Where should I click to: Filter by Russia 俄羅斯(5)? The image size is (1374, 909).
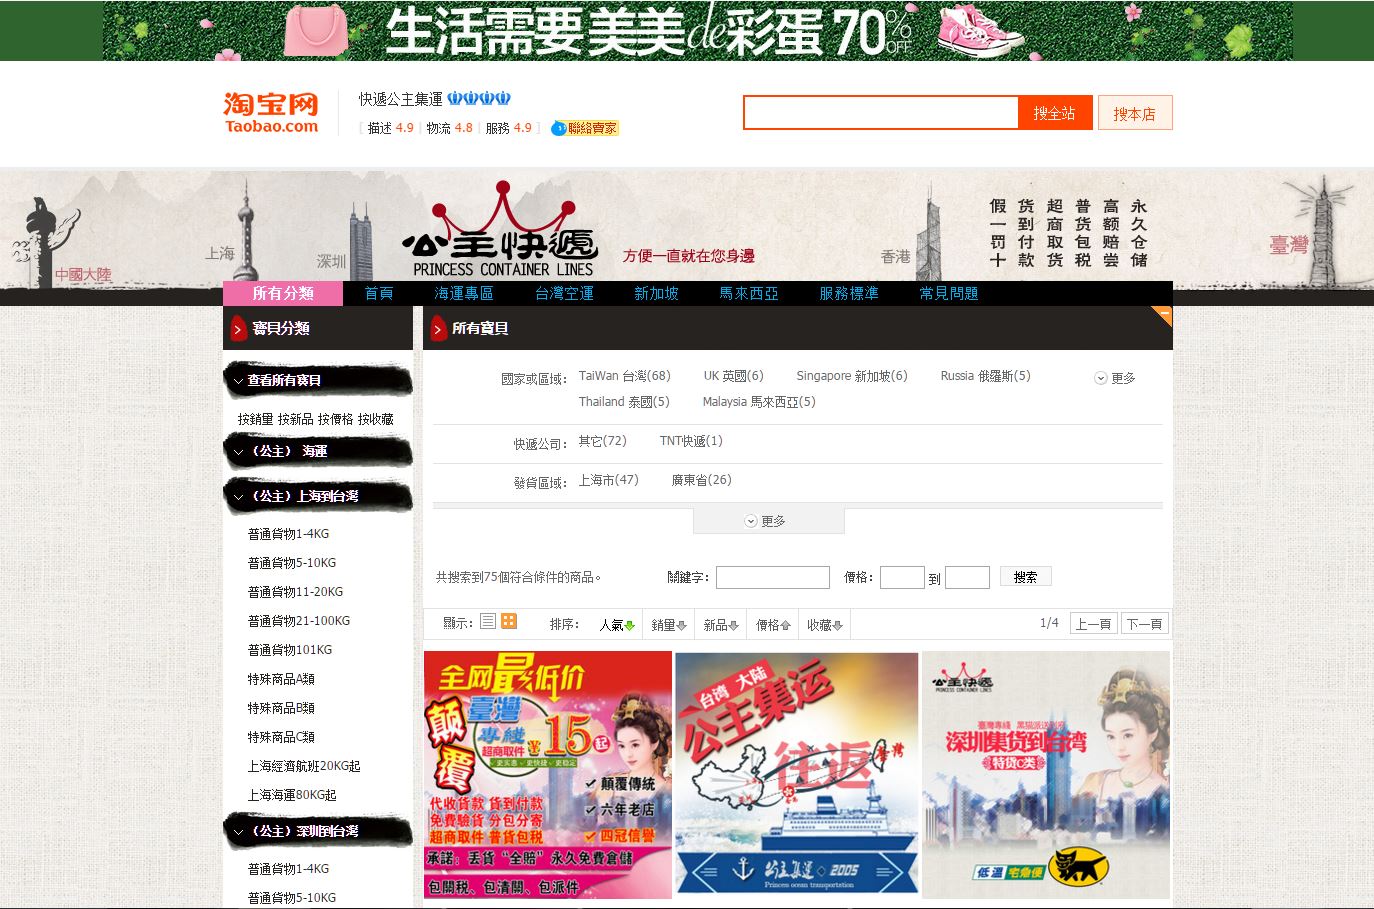[x=985, y=376]
